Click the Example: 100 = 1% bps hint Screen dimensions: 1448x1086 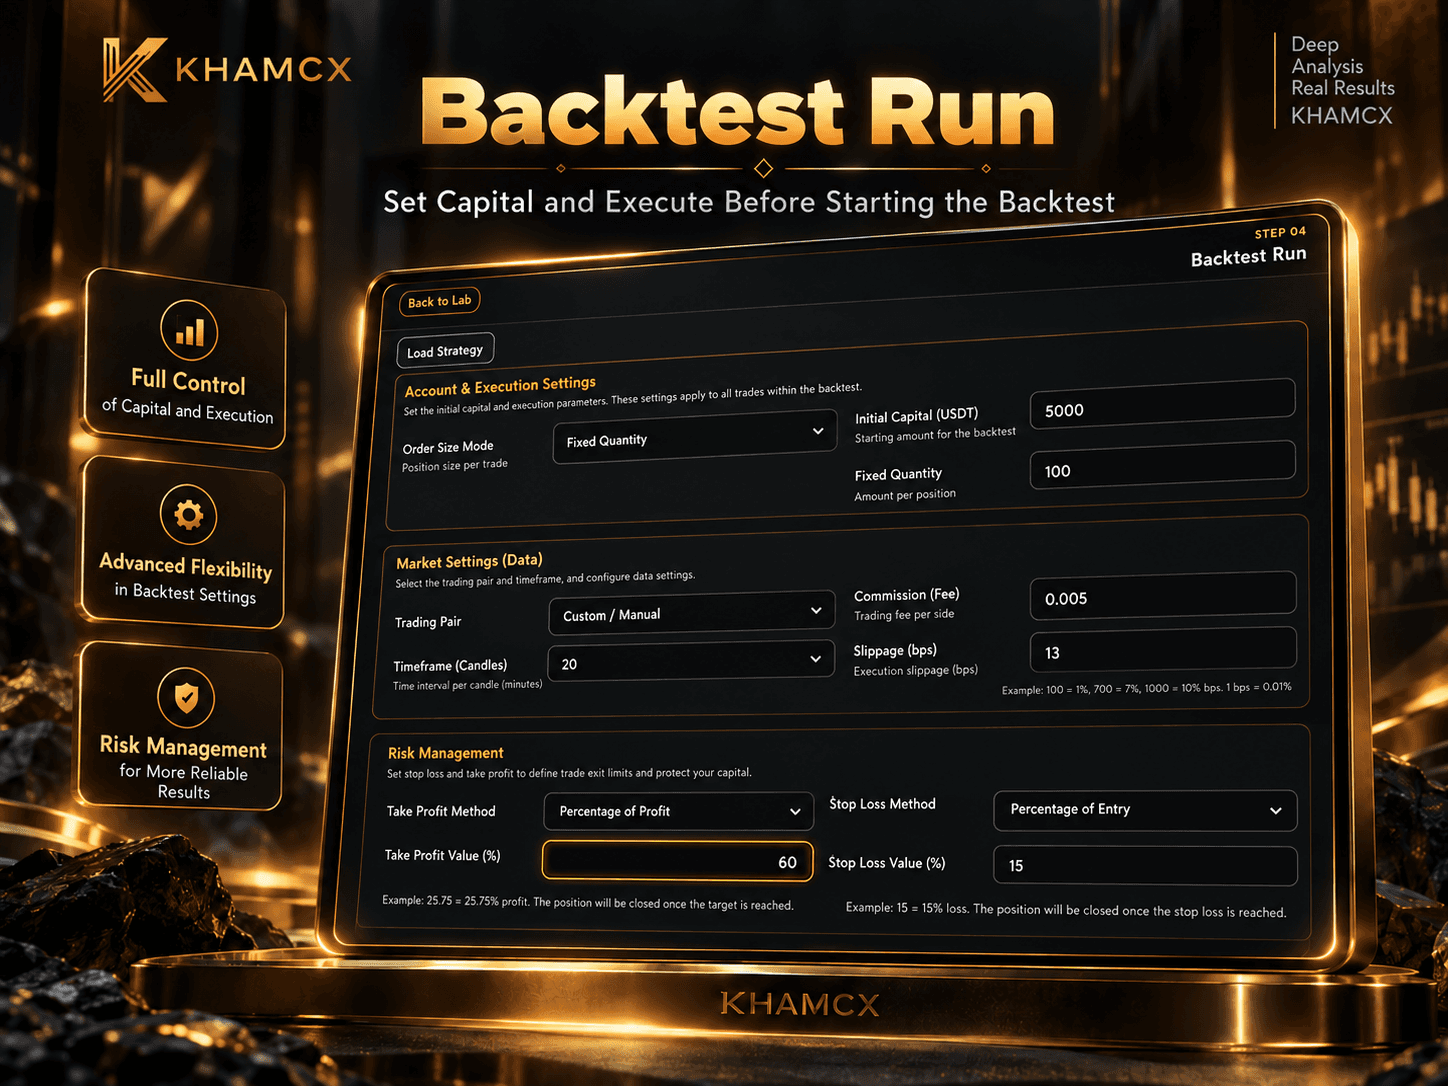(x=1147, y=688)
